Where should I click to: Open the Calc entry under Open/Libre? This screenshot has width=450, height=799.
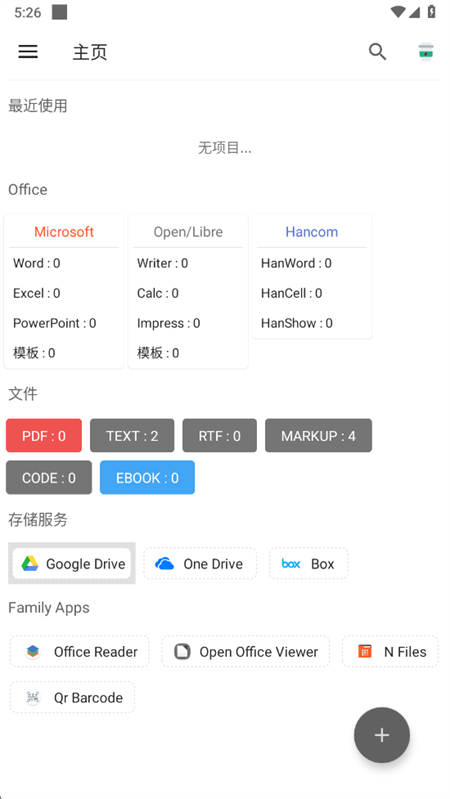coord(158,293)
